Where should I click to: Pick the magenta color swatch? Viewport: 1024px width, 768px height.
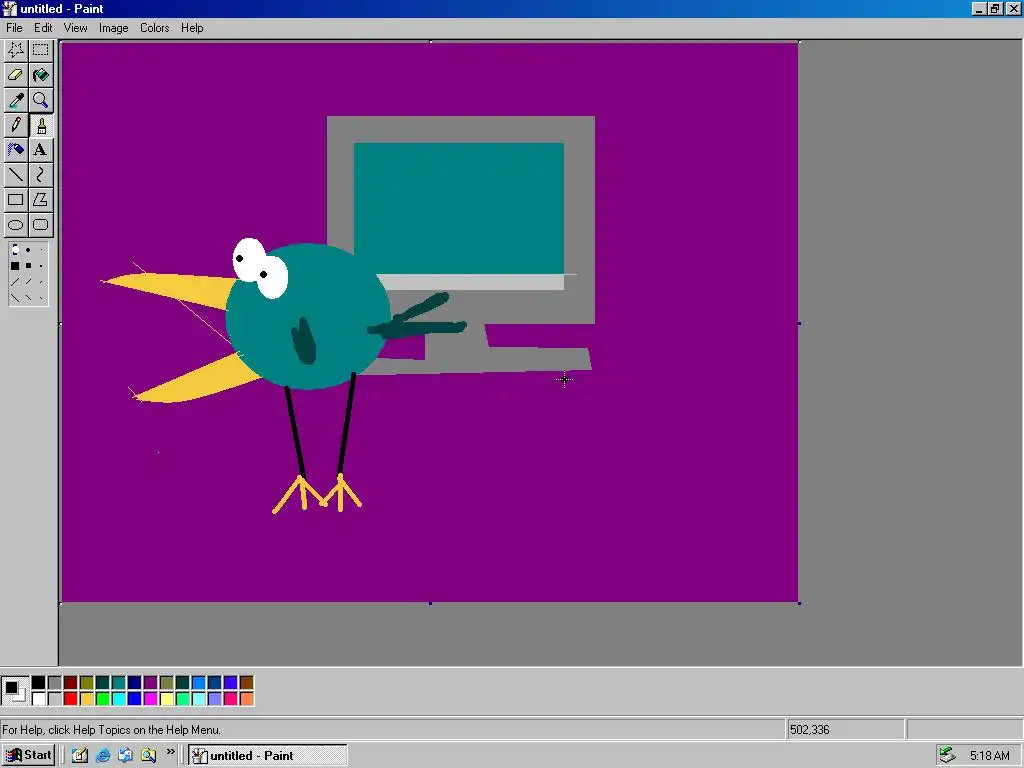point(150,699)
